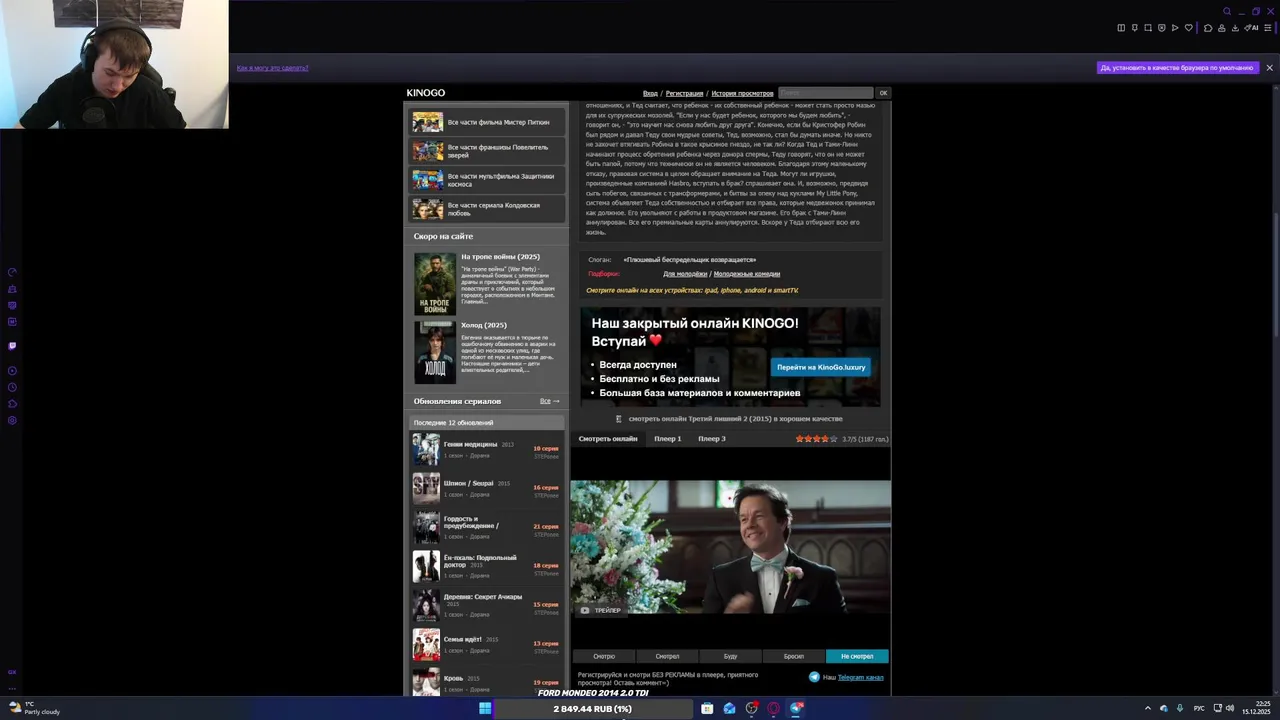Submit search with OK button
The height and width of the screenshot is (720, 1280).
point(883,93)
